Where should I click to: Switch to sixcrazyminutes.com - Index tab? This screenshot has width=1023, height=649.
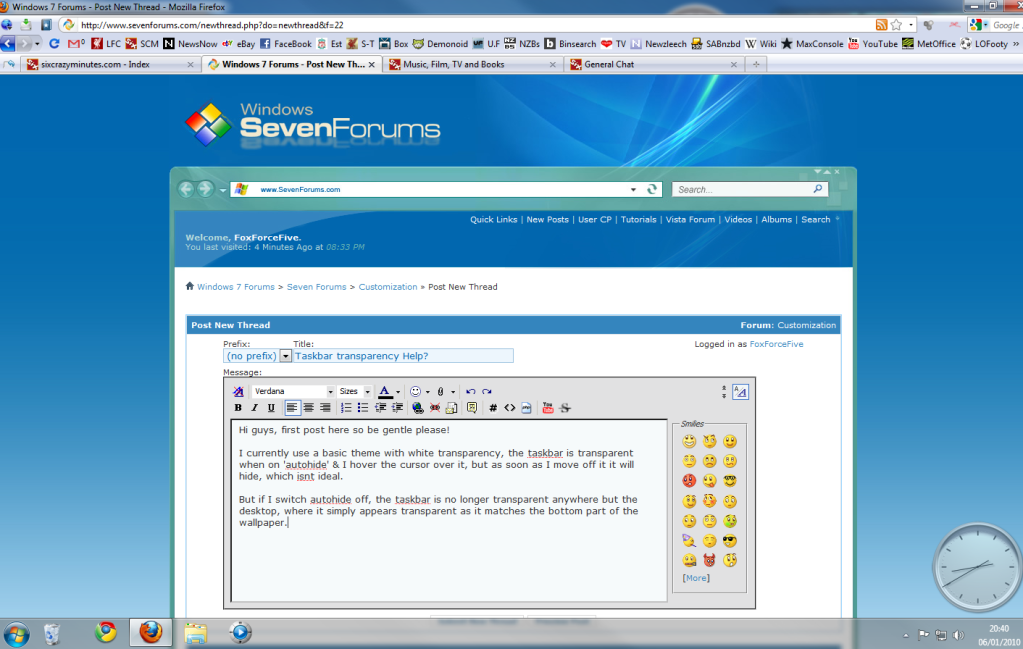click(x=110, y=65)
